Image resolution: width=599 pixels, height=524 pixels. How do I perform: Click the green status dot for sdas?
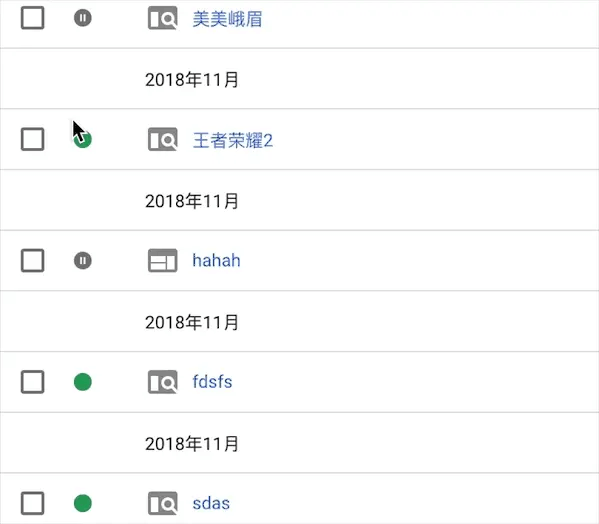[83, 503]
